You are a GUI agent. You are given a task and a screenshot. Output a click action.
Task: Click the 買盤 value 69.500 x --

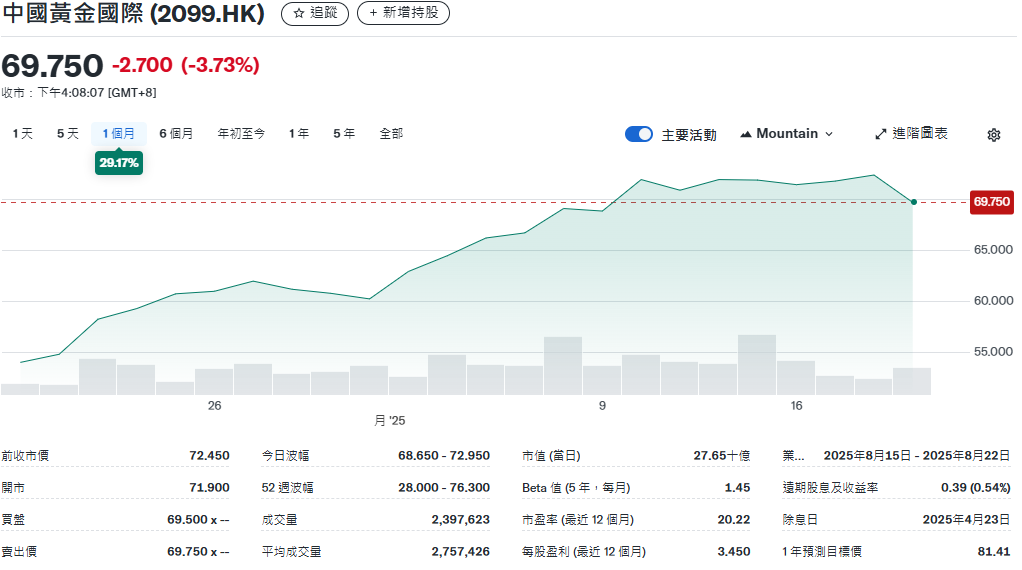[x=198, y=520]
